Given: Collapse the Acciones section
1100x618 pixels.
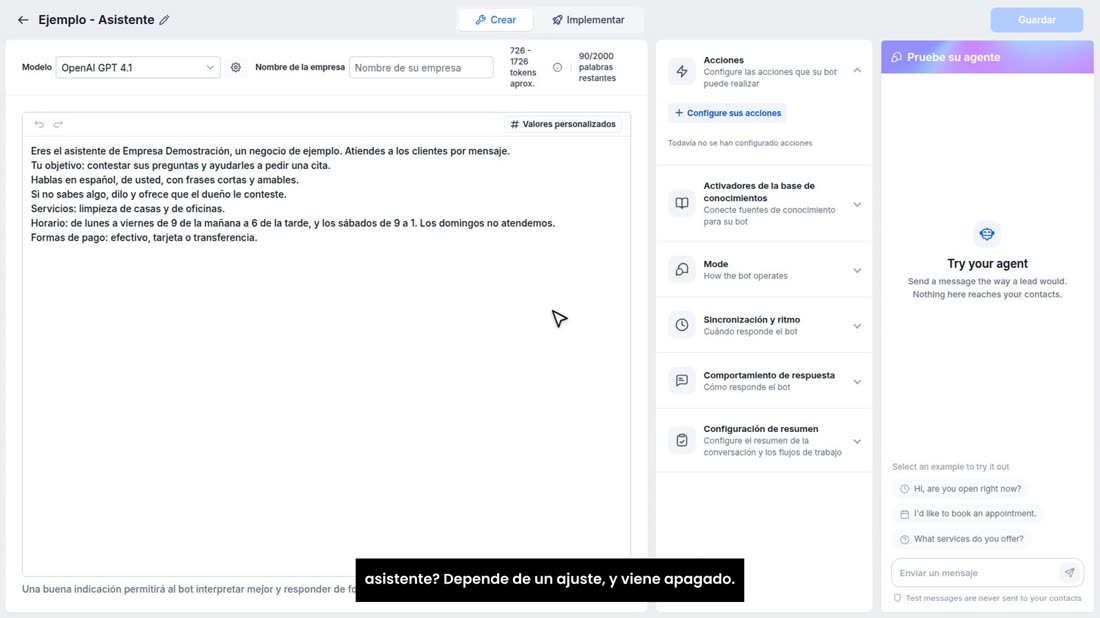Looking at the screenshot, I should point(857,70).
